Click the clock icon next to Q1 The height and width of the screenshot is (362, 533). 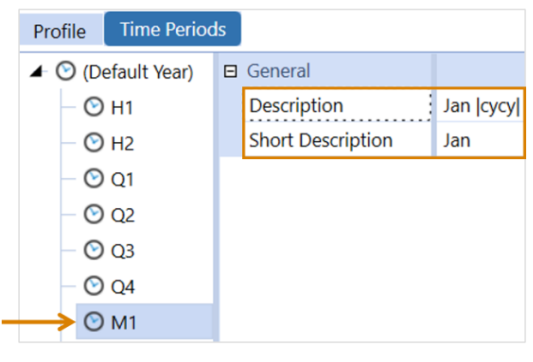[x=93, y=178]
